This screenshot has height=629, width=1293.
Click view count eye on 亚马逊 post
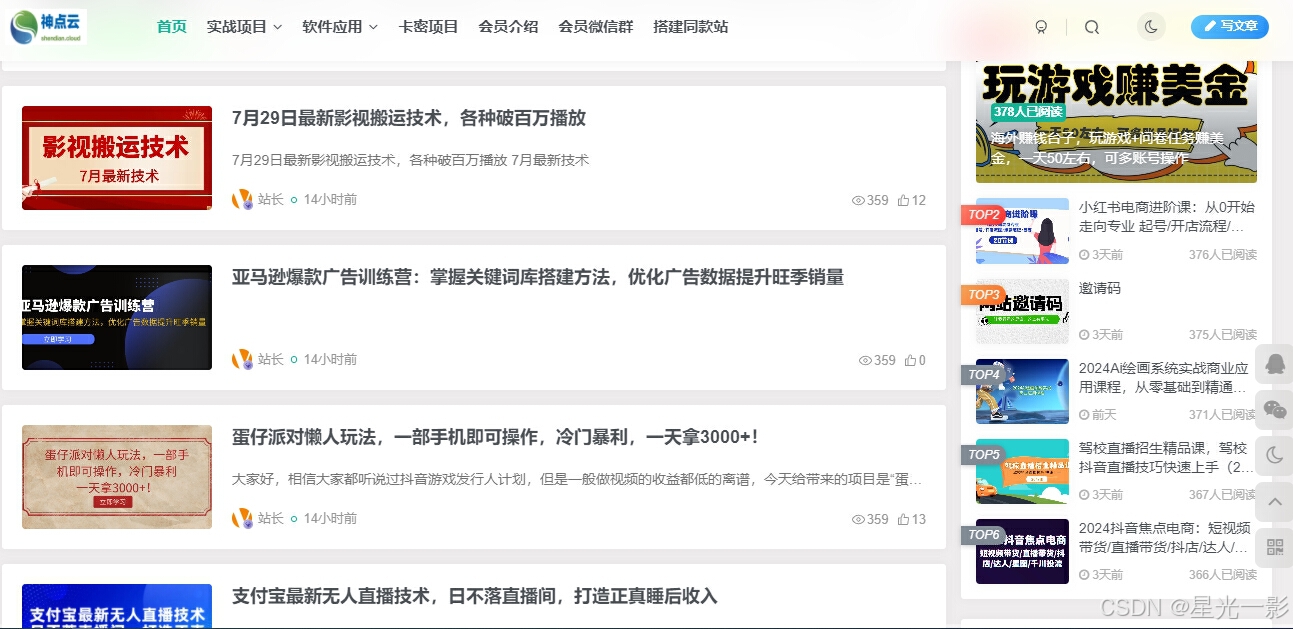click(865, 360)
